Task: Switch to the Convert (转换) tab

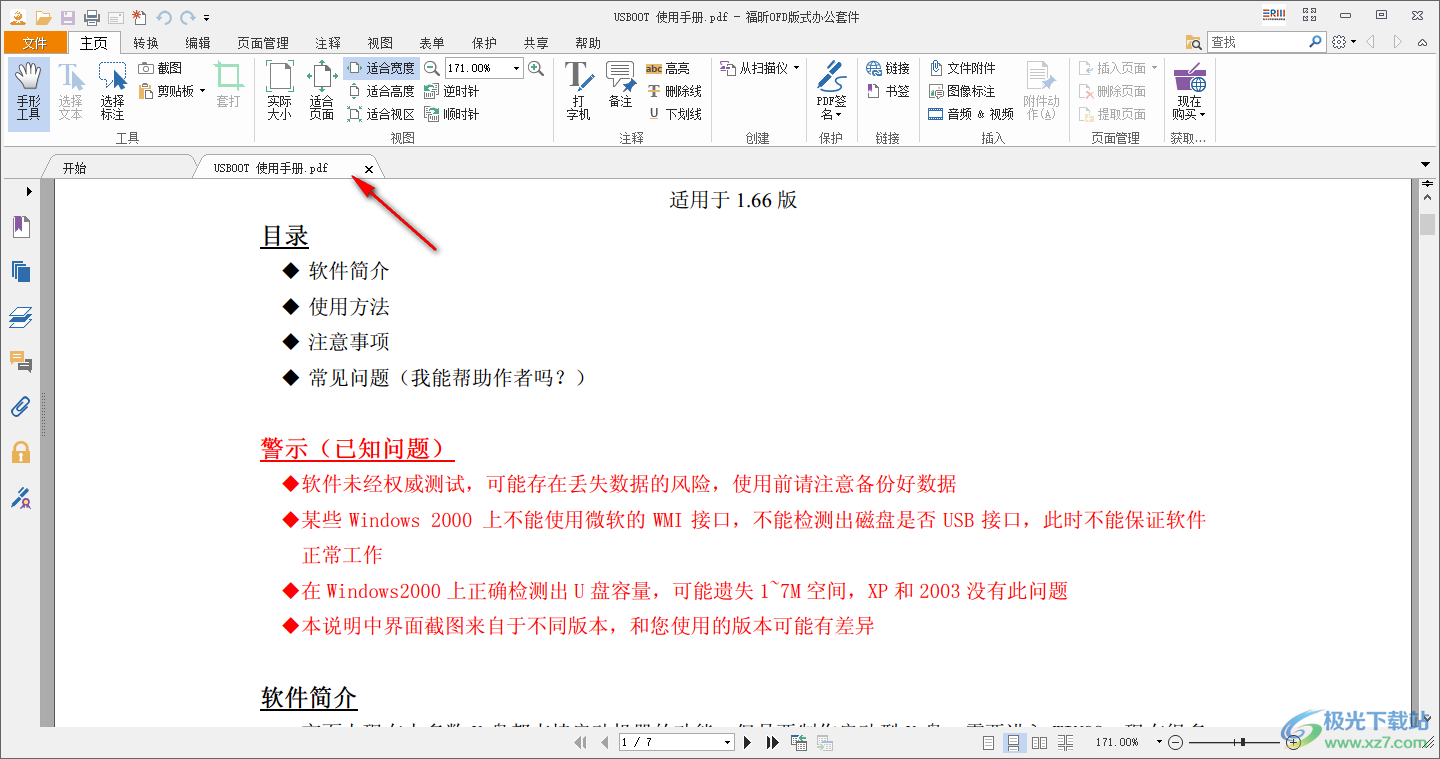Action: (x=146, y=43)
